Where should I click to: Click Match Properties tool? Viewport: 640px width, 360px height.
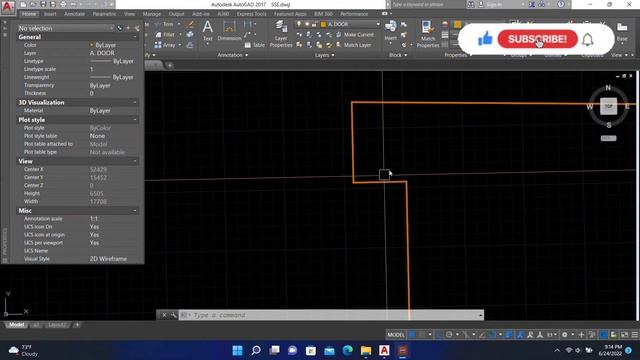[428, 34]
